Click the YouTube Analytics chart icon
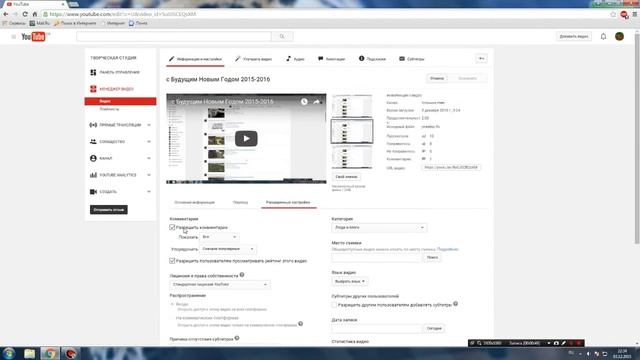The height and width of the screenshot is (360, 640). [93, 175]
